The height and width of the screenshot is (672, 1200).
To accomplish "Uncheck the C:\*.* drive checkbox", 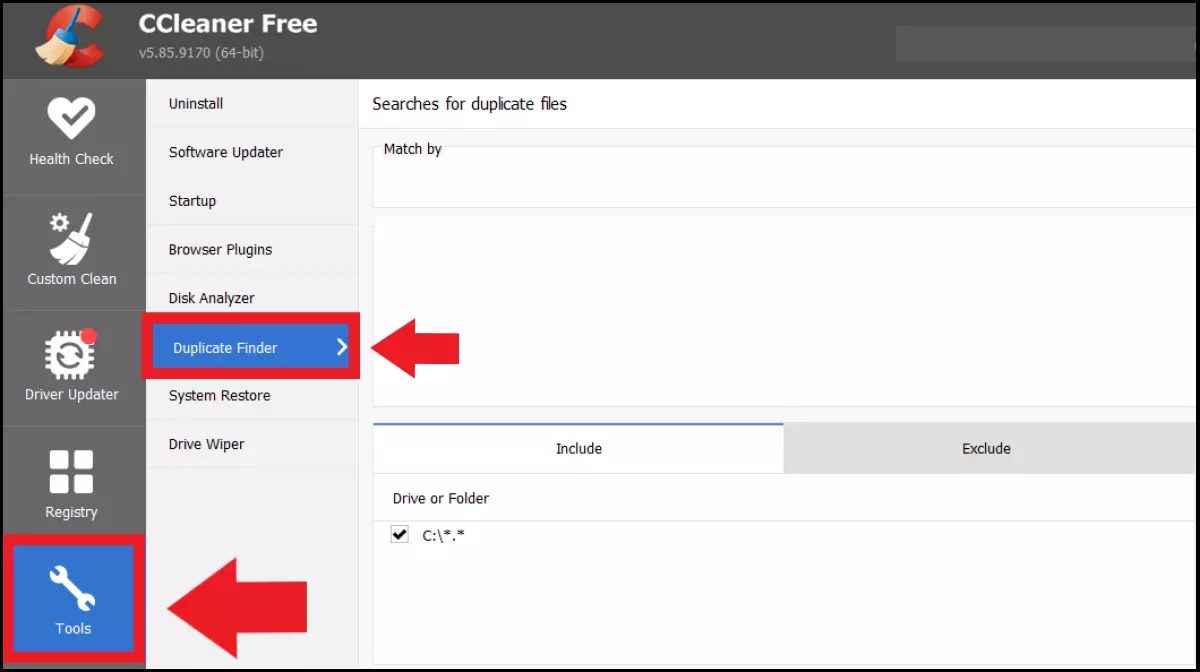I will point(400,535).
